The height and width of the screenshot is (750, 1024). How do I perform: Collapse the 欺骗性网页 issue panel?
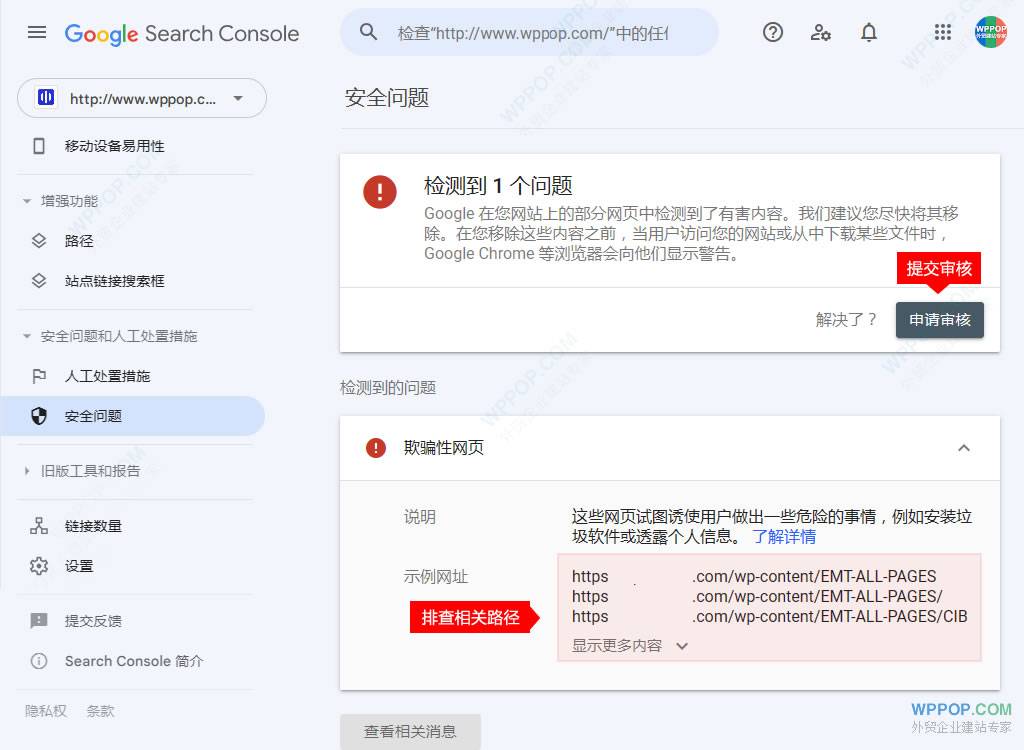[963, 448]
